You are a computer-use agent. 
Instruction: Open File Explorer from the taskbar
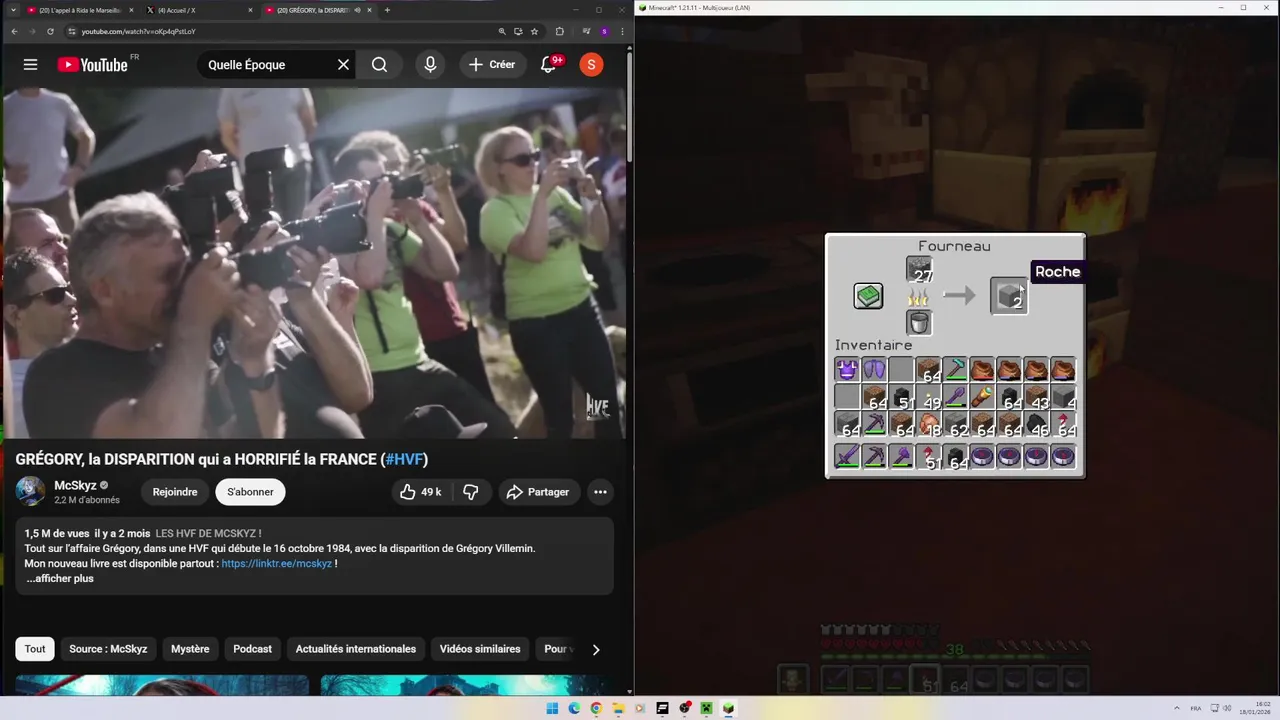tap(618, 708)
